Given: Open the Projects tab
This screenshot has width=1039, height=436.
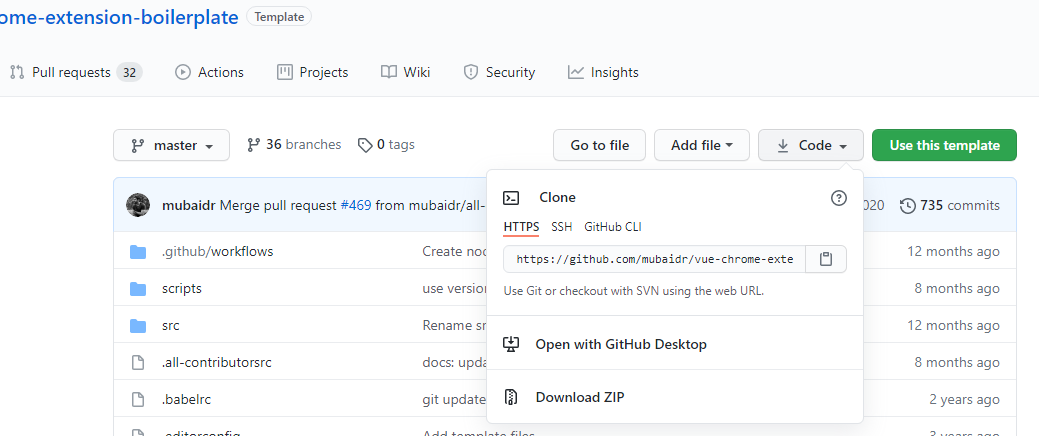Looking at the screenshot, I should [x=313, y=72].
